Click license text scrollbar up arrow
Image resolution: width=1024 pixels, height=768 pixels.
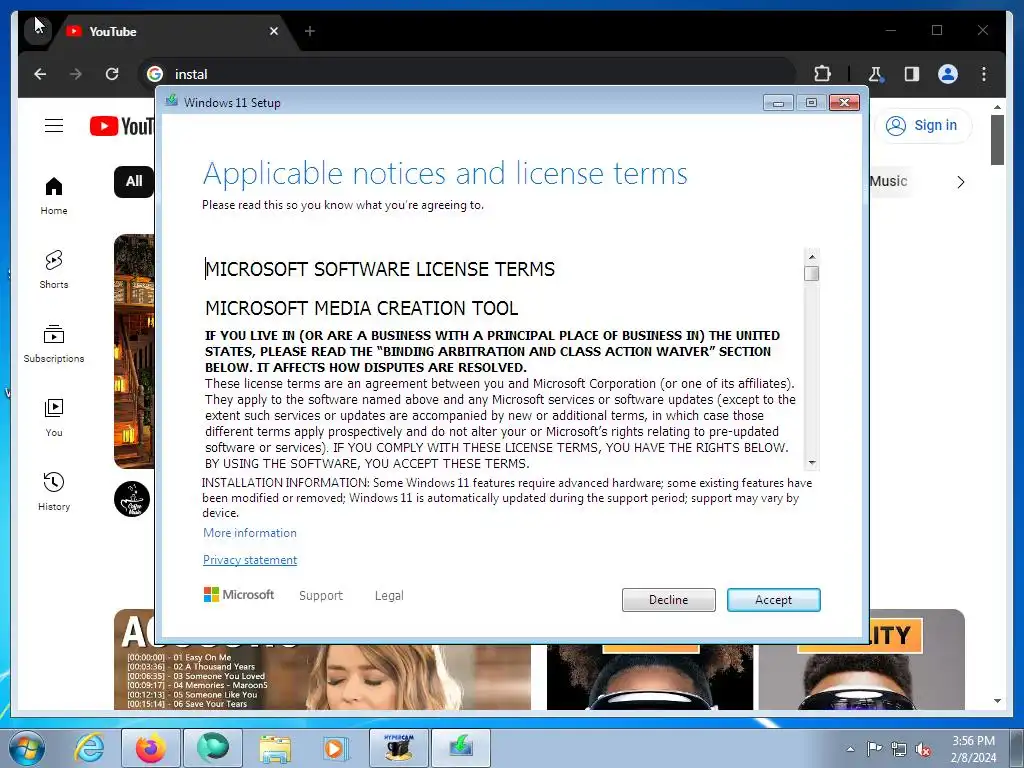[x=812, y=257]
